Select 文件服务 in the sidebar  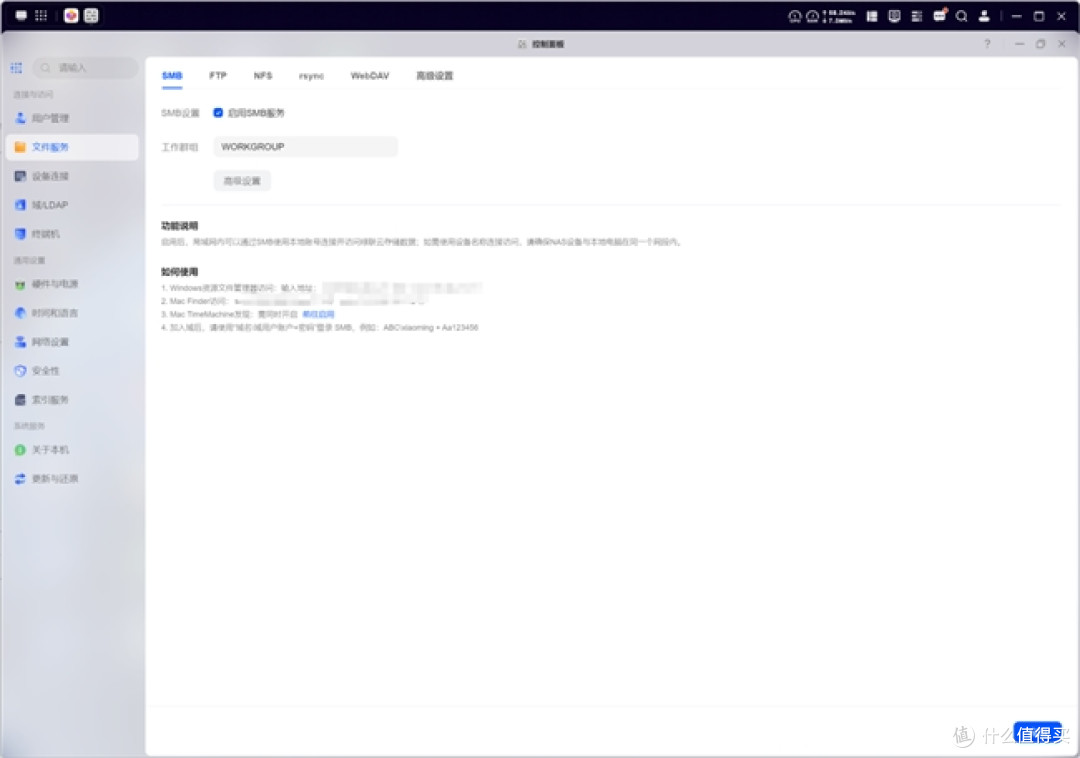(72, 147)
